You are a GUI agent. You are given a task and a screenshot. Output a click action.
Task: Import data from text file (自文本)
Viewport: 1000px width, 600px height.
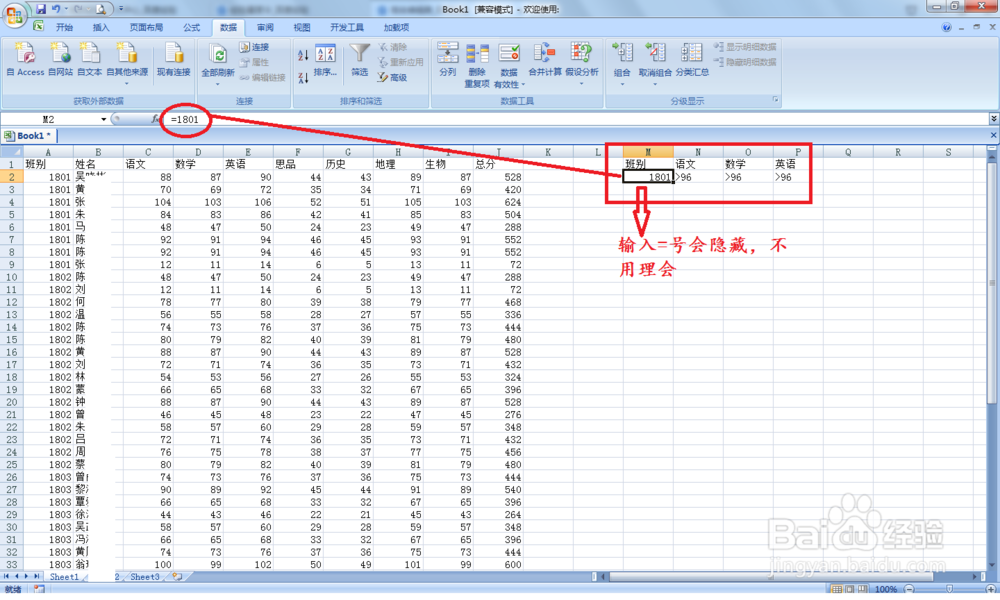click(x=89, y=60)
